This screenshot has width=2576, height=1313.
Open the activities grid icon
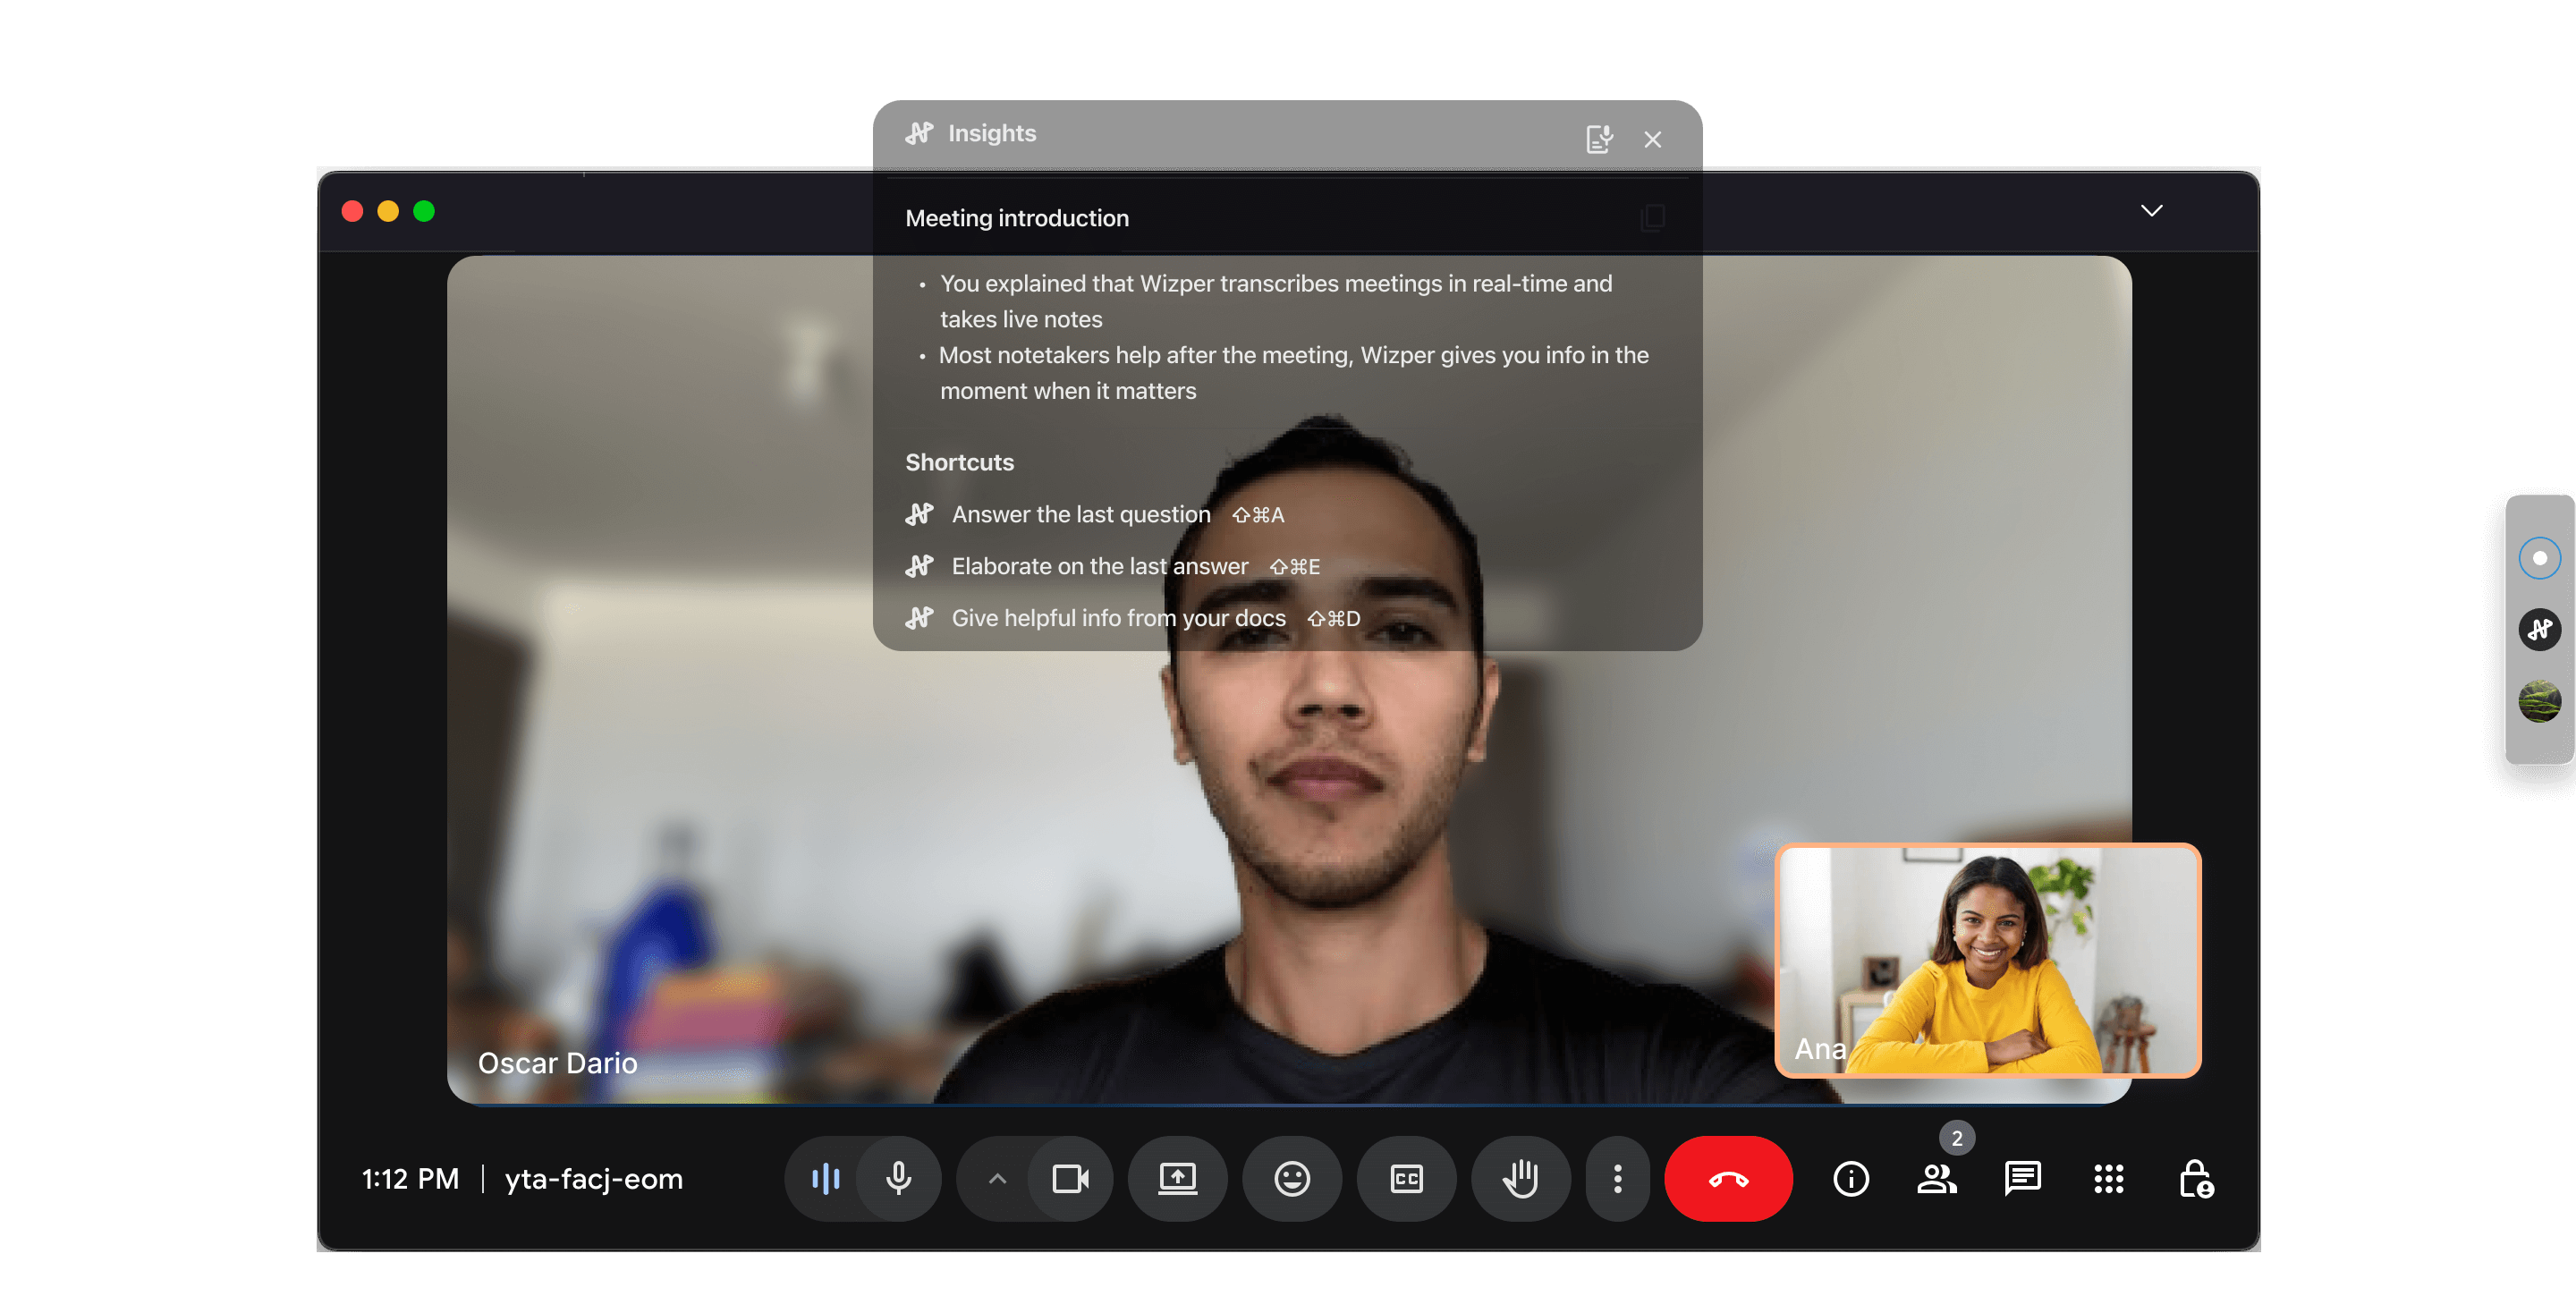(x=2108, y=1178)
